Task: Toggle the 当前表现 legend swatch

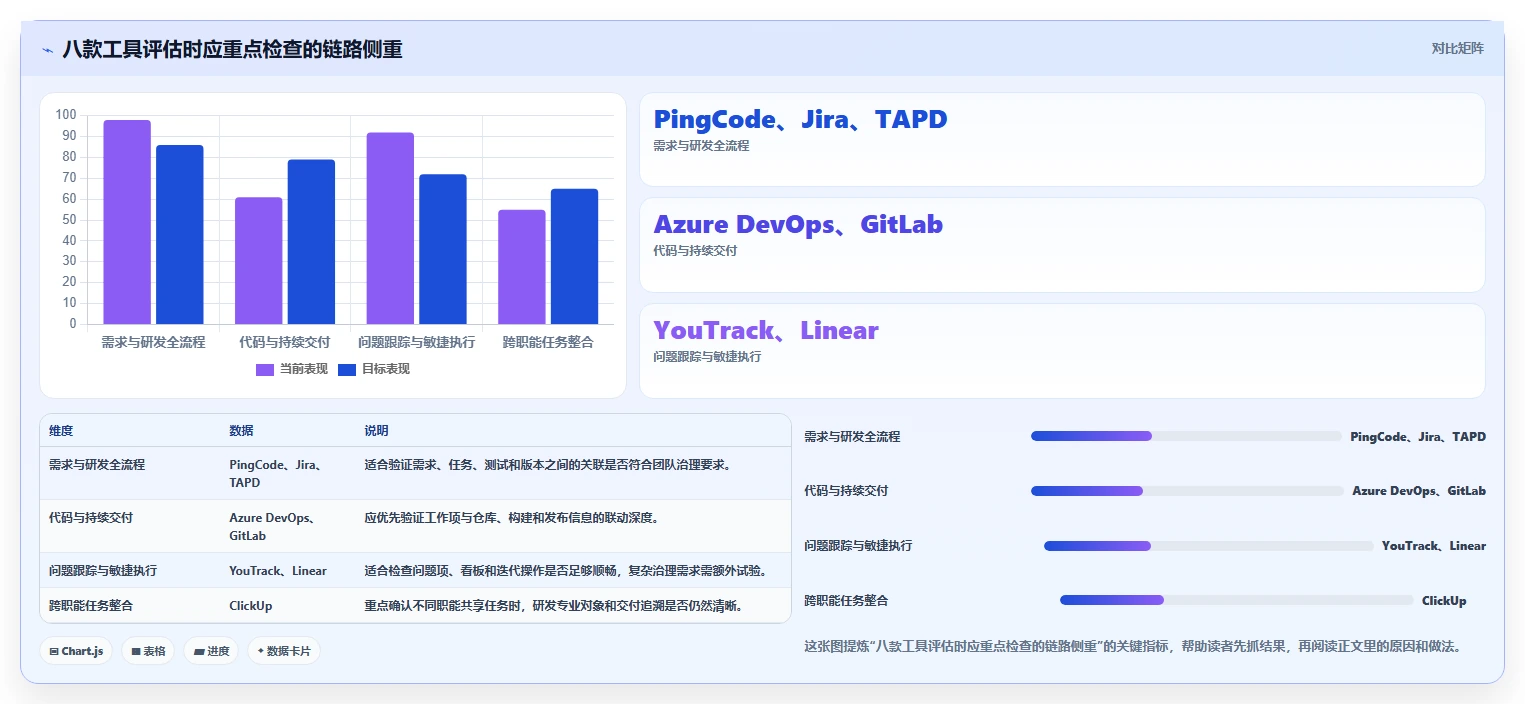Action: point(265,369)
